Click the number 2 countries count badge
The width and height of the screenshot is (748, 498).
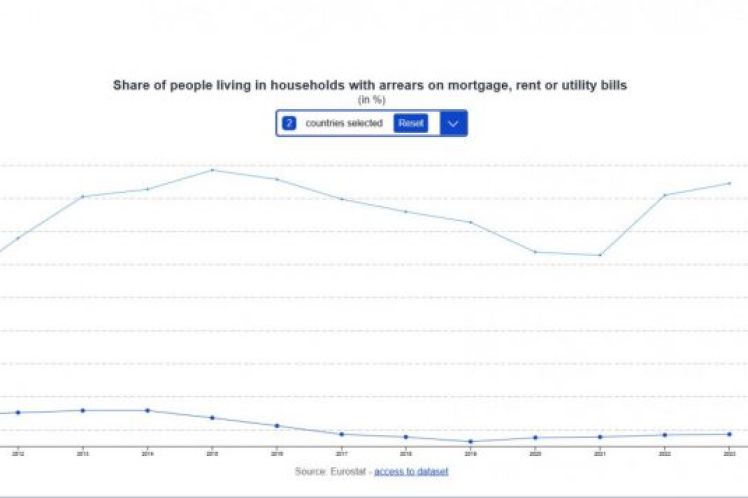288,123
